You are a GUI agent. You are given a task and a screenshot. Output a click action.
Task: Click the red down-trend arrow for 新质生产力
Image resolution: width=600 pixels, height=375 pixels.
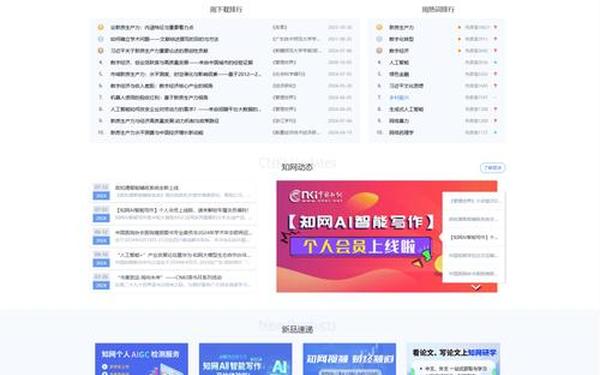point(496,27)
